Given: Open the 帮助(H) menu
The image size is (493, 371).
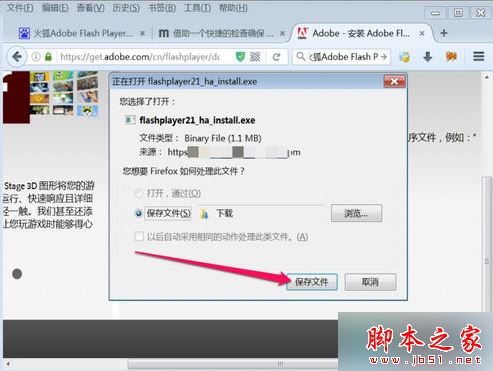Looking at the screenshot, I should (233, 8).
